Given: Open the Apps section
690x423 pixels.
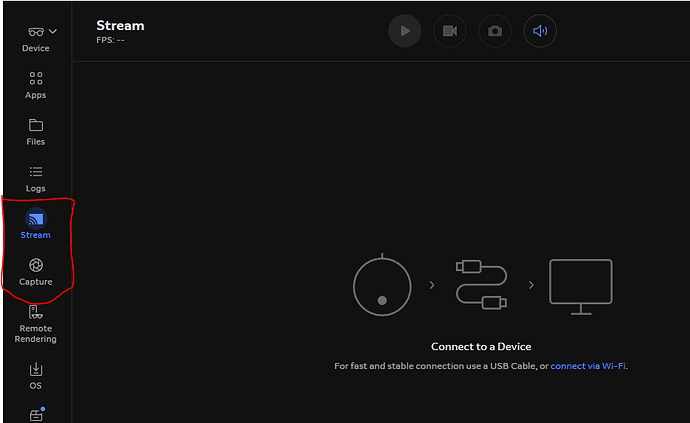Looking at the screenshot, I should click(36, 85).
